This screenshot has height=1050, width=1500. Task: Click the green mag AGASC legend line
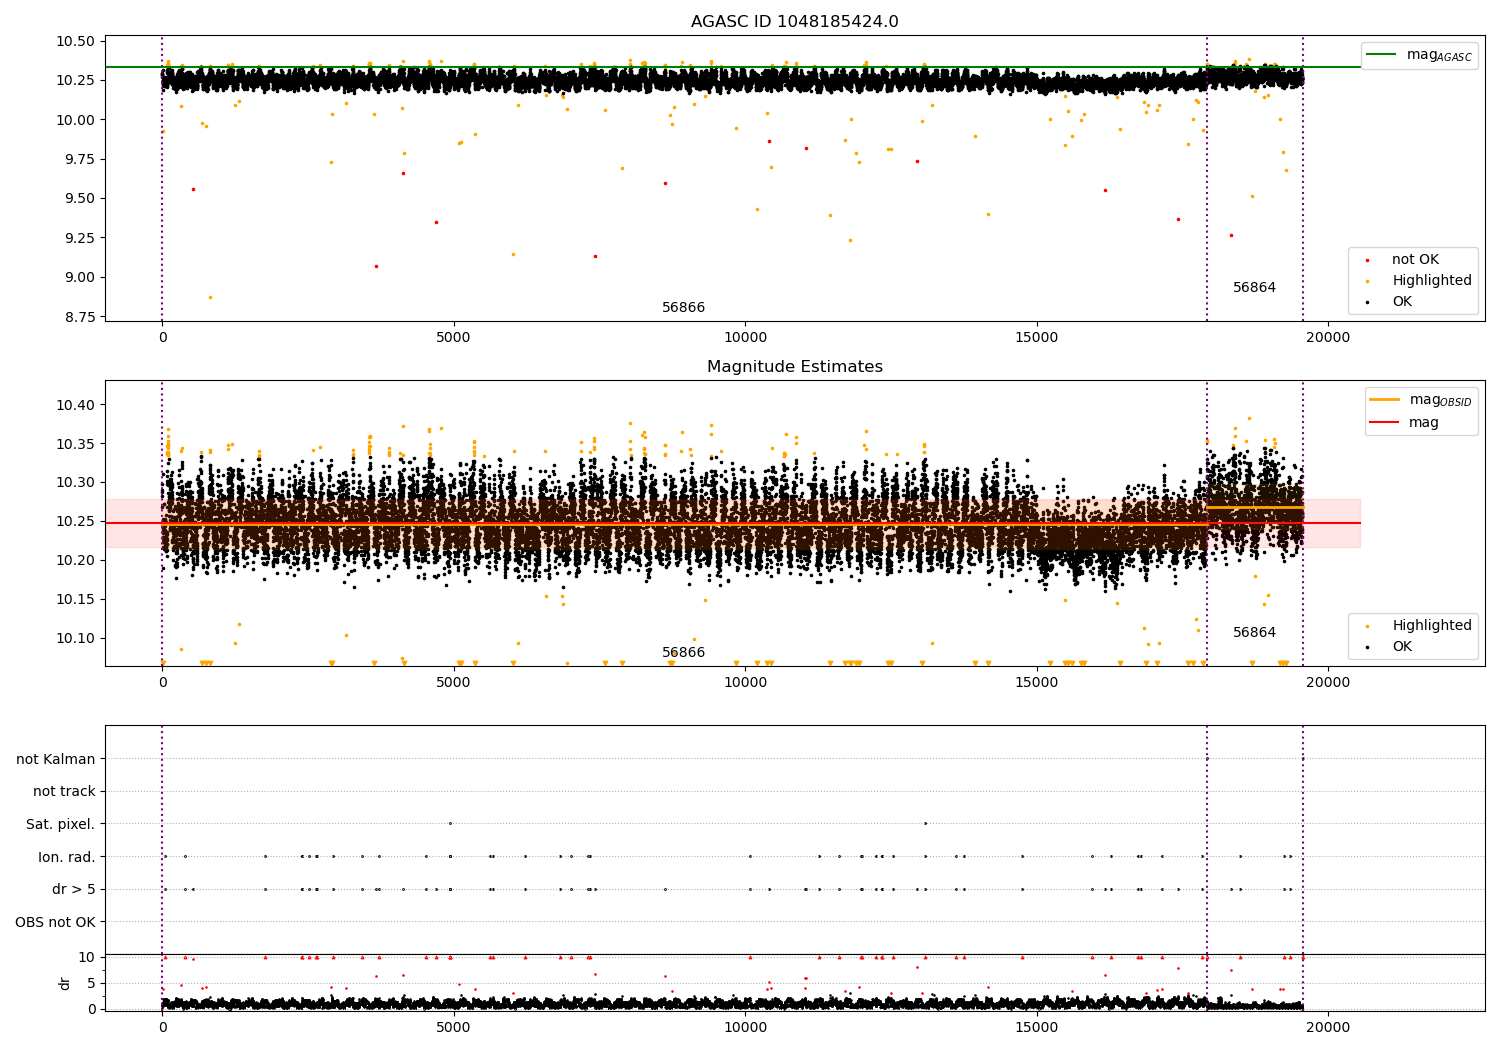1381,55
